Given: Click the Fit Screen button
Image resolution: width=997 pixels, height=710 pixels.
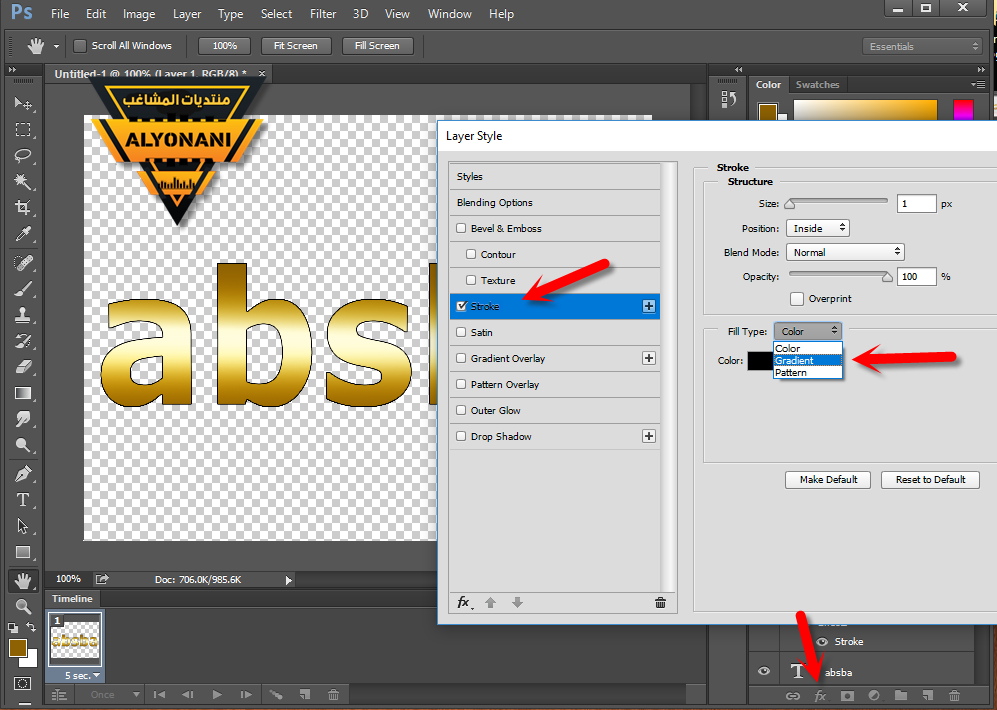Looking at the screenshot, I should coord(295,46).
